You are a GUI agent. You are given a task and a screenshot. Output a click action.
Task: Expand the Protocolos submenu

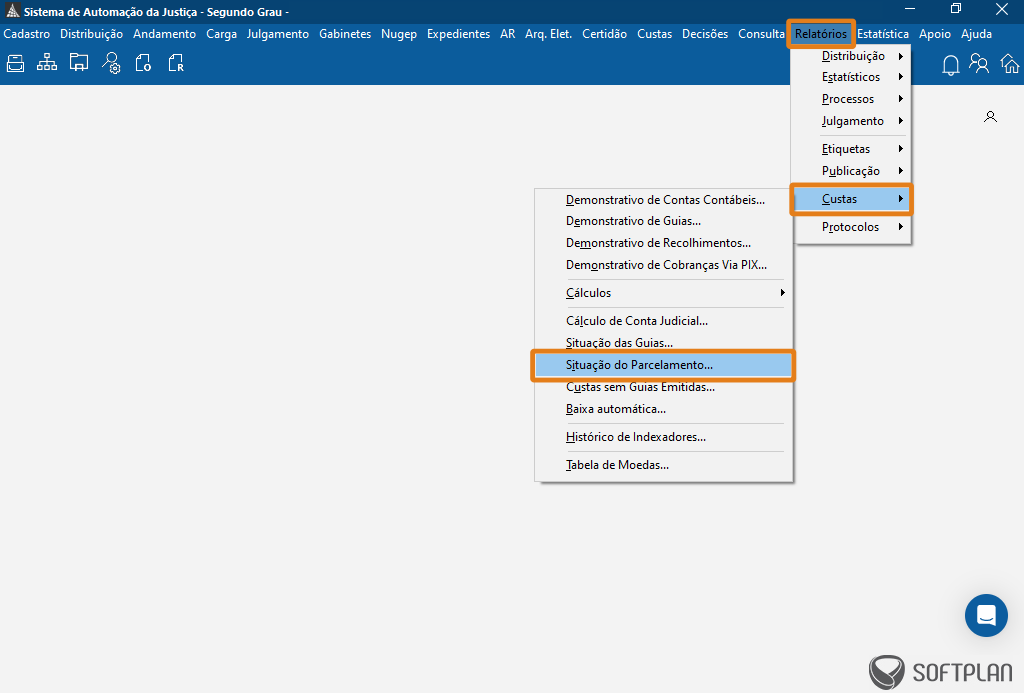point(851,227)
